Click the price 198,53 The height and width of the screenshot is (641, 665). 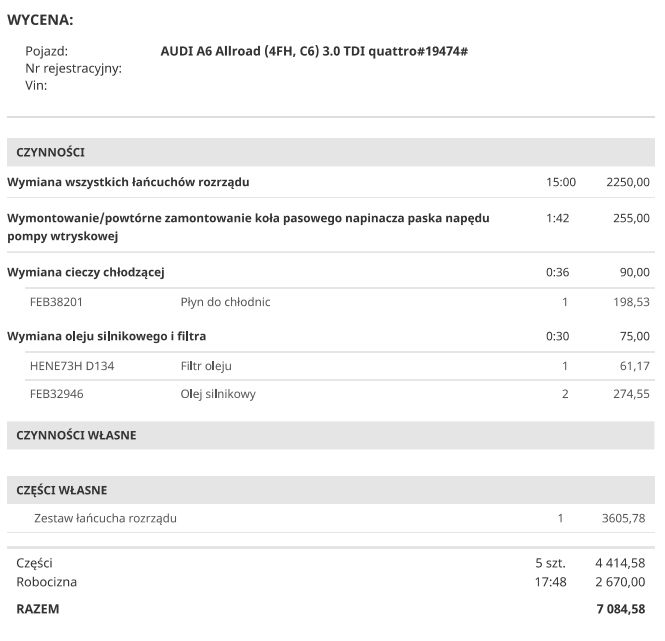click(631, 302)
